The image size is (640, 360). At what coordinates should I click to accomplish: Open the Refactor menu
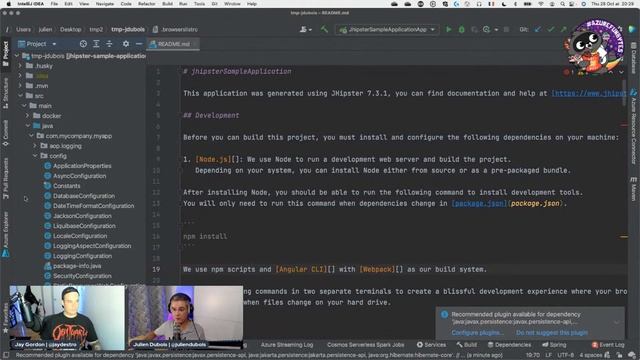point(147,4)
